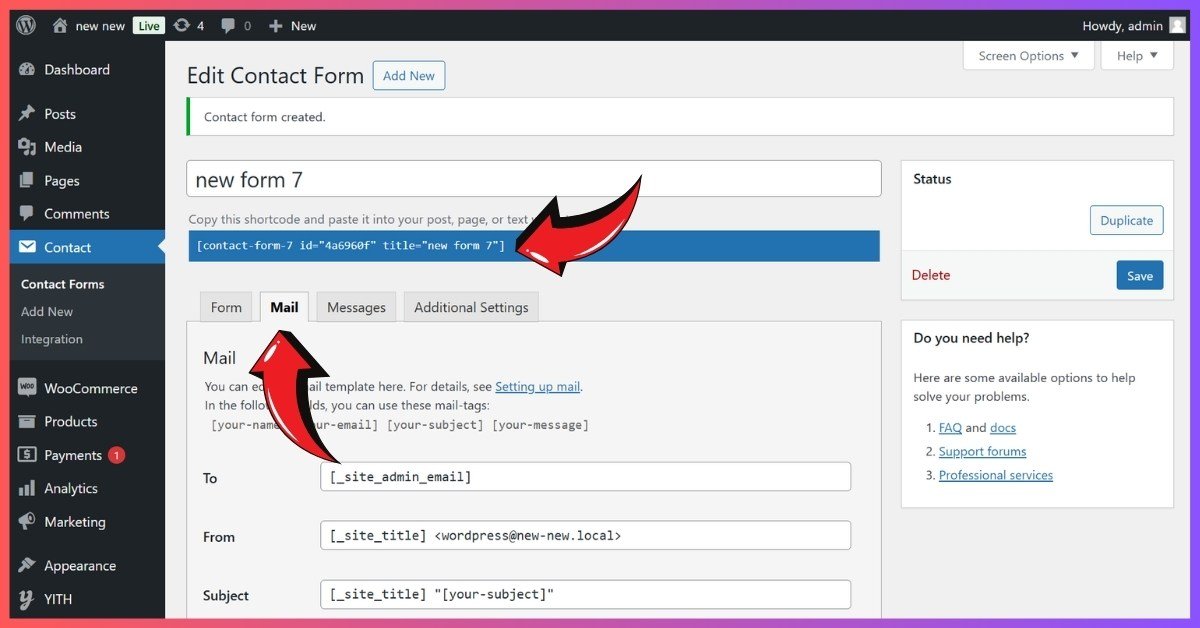The height and width of the screenshot is (628, 1200).
Task: Click the To field with _site_admin_email
Action: 586,477
